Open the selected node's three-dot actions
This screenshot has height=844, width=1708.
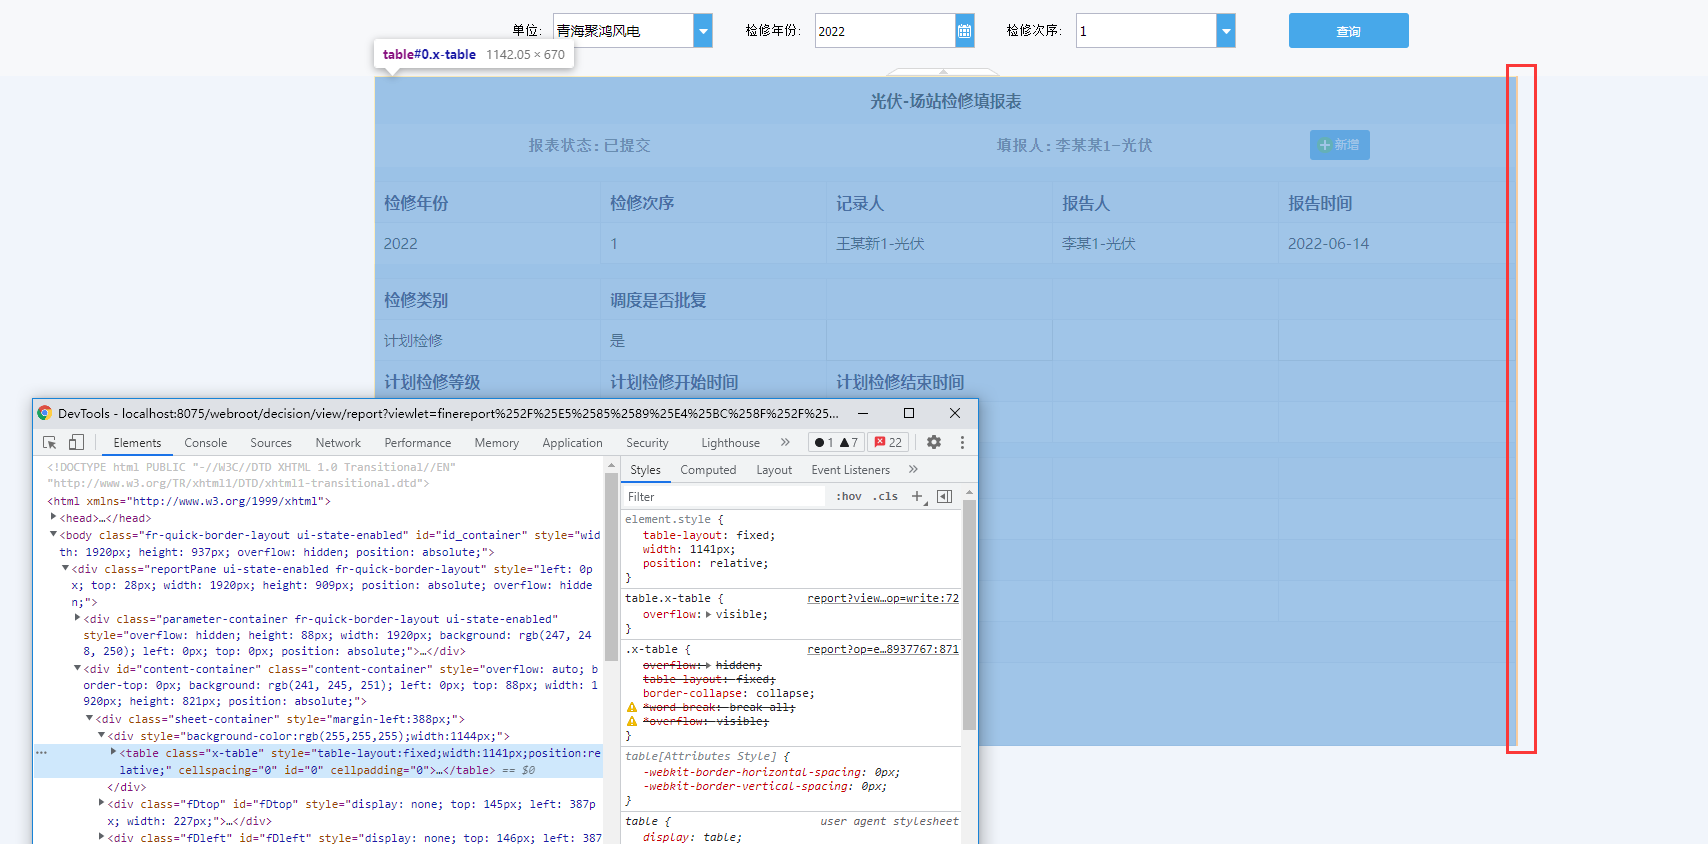click(x=41, y=753)
